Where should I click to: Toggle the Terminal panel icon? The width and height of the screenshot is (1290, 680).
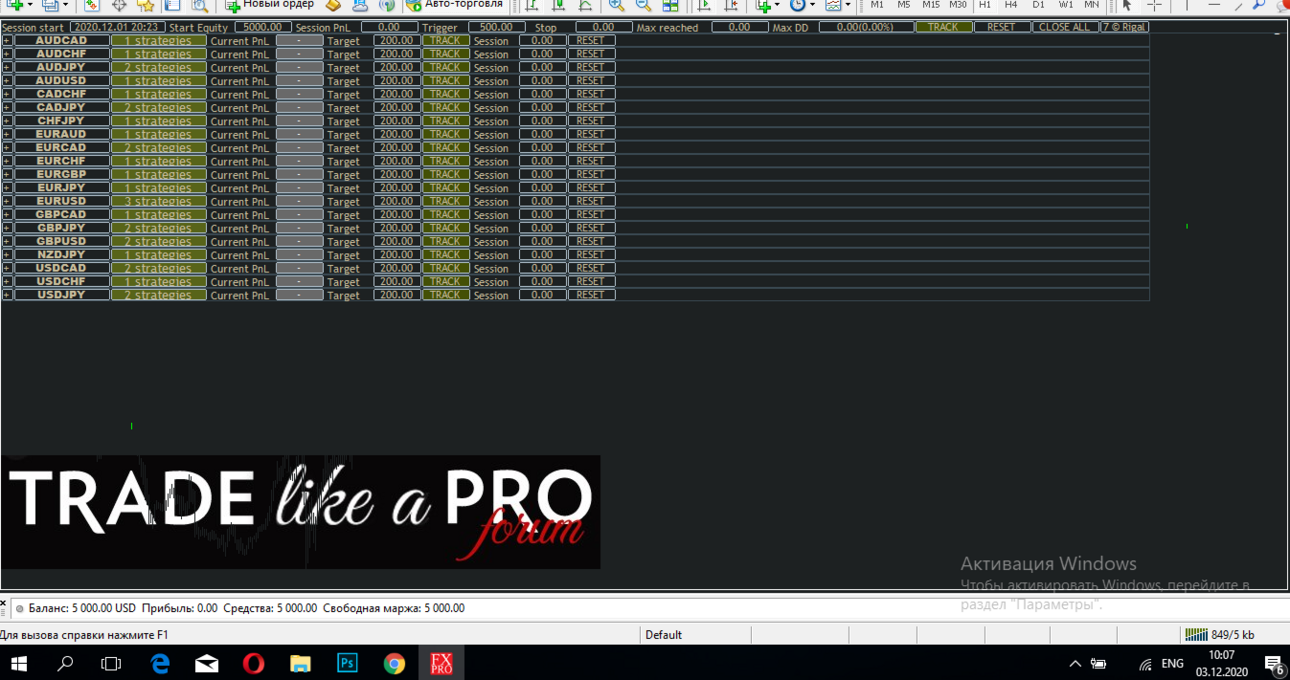(172, 5)
